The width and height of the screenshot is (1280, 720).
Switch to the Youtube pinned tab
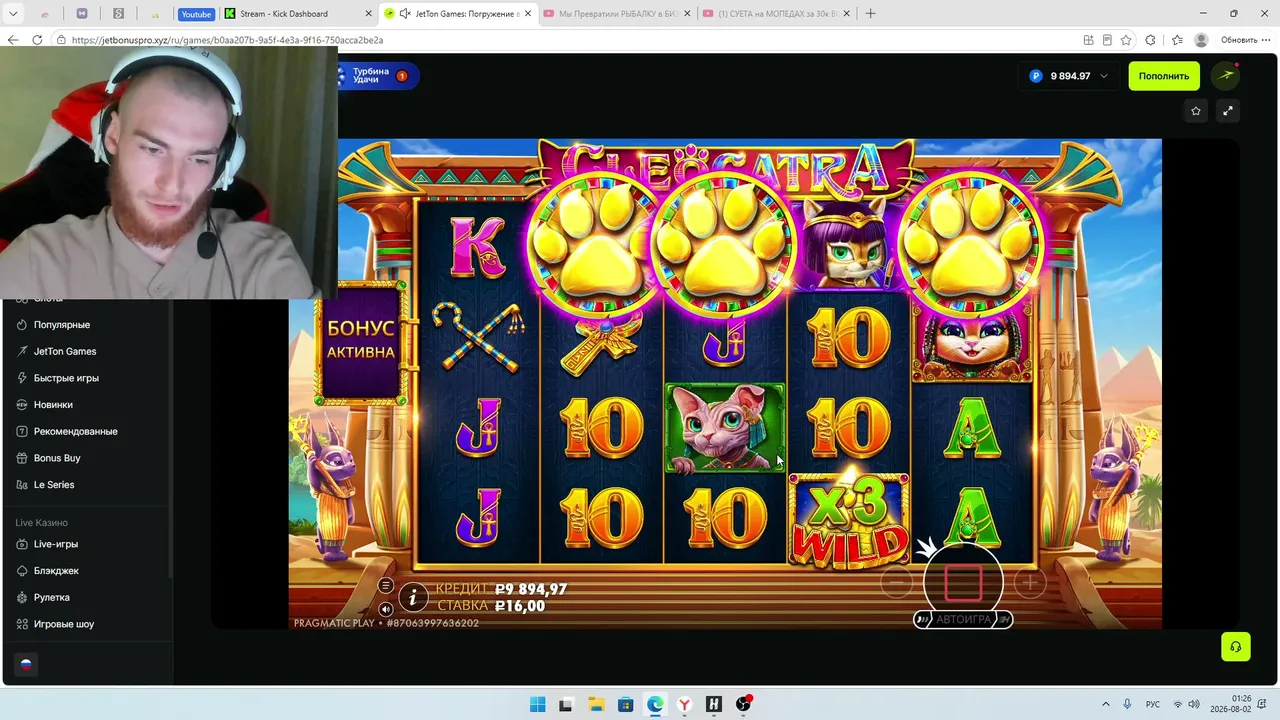(196, 14)
